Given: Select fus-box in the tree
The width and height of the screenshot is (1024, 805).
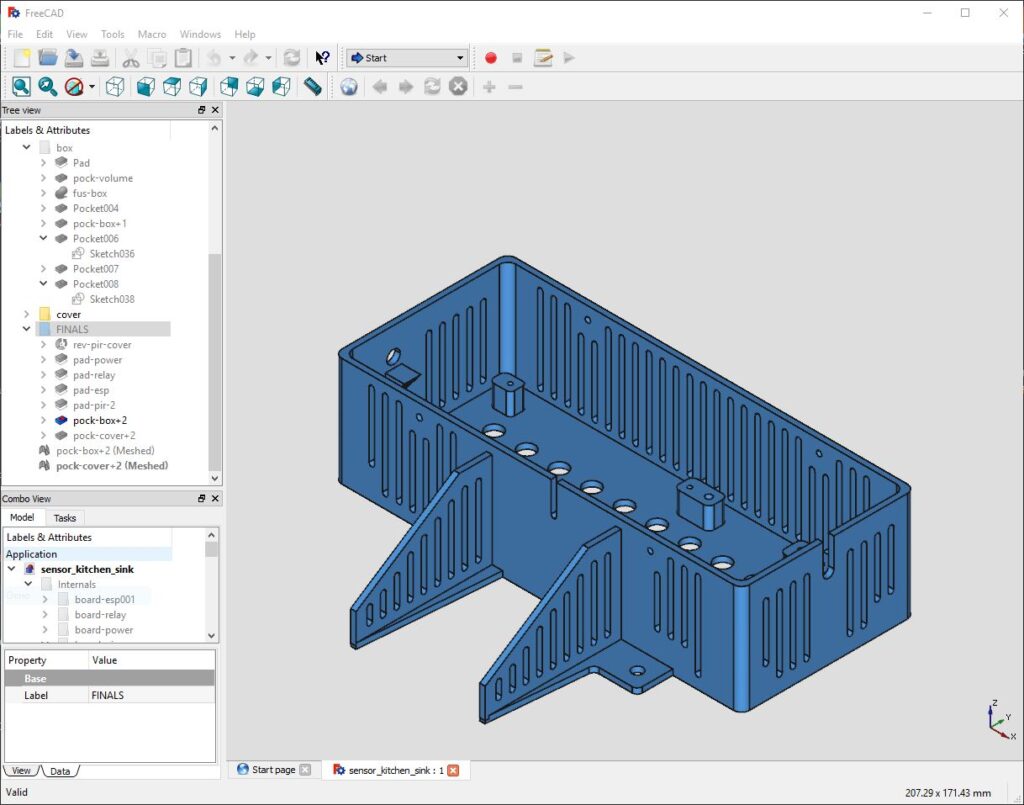Looking at the screenshot, I should click(90, 193).
